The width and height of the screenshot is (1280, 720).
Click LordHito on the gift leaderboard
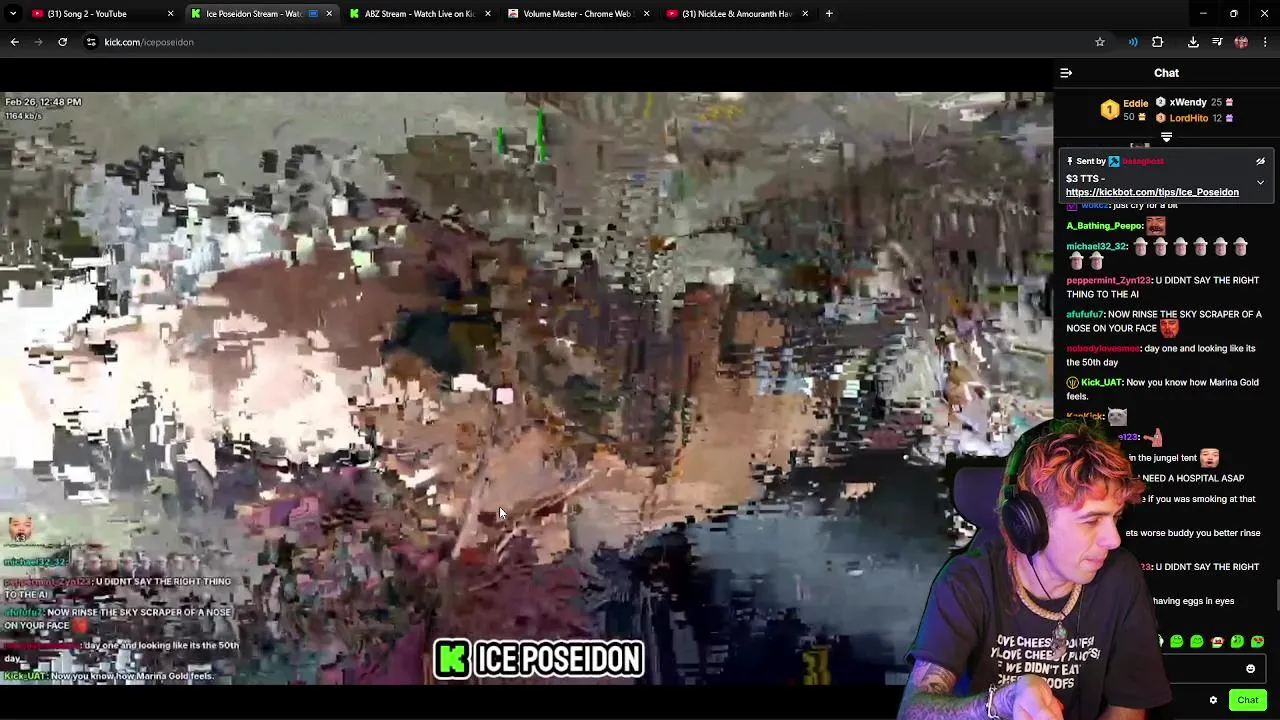tap(1195, 118)
